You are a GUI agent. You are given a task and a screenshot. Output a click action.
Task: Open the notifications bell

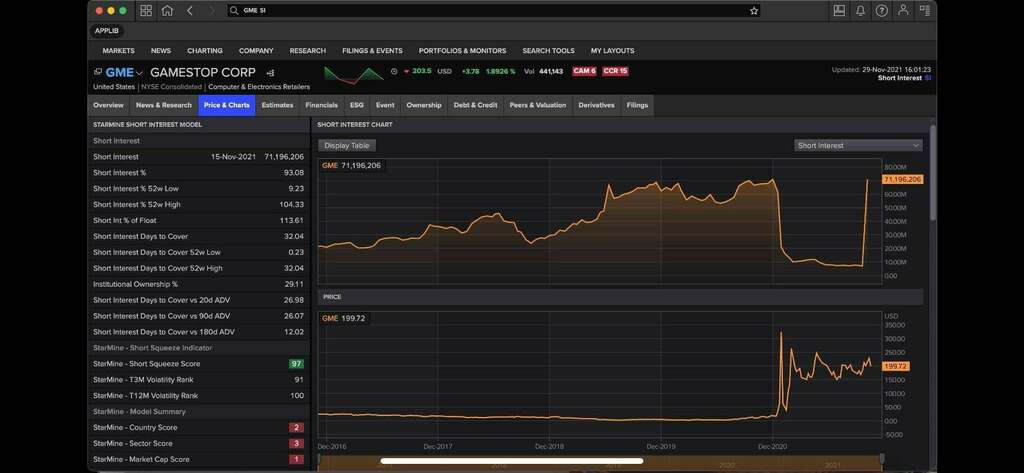click(x=861, y=10)
